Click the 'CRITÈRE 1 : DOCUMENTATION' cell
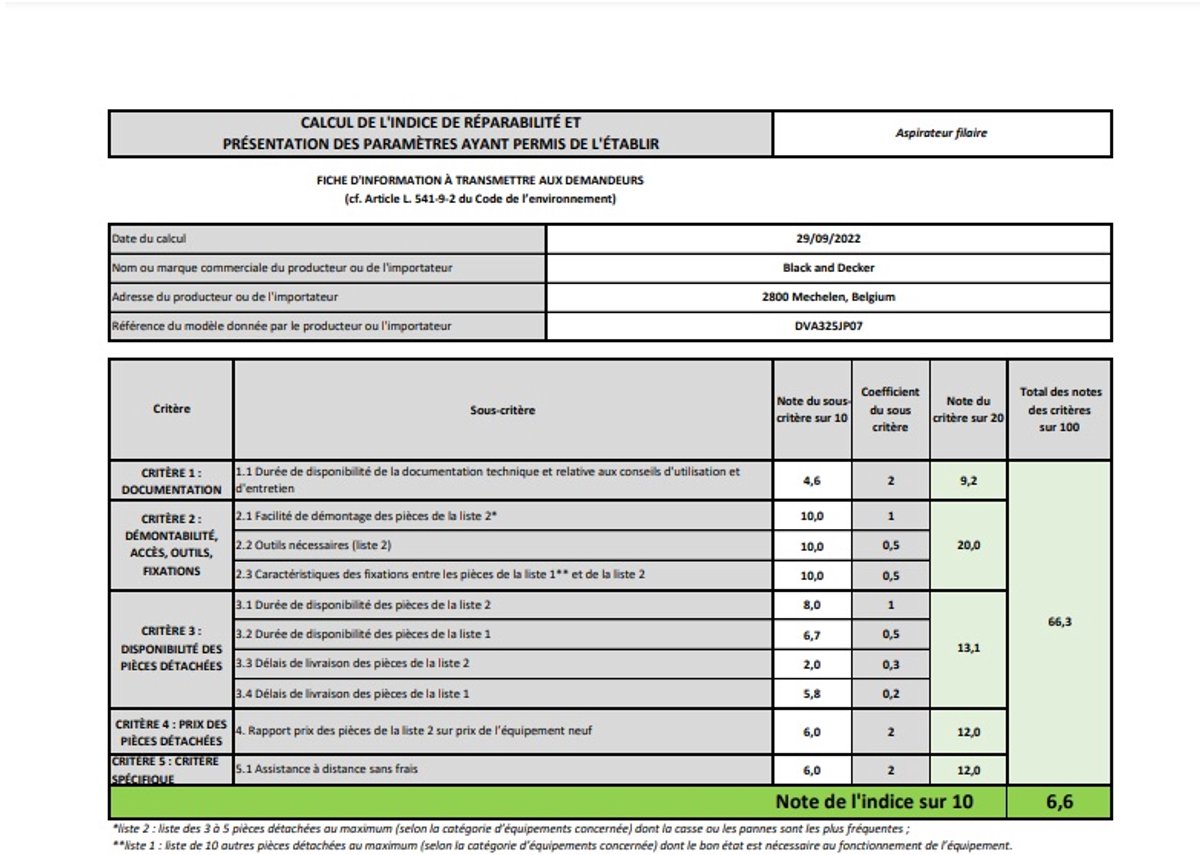This screenshot has width=1200, height=855. click(171, 480)
